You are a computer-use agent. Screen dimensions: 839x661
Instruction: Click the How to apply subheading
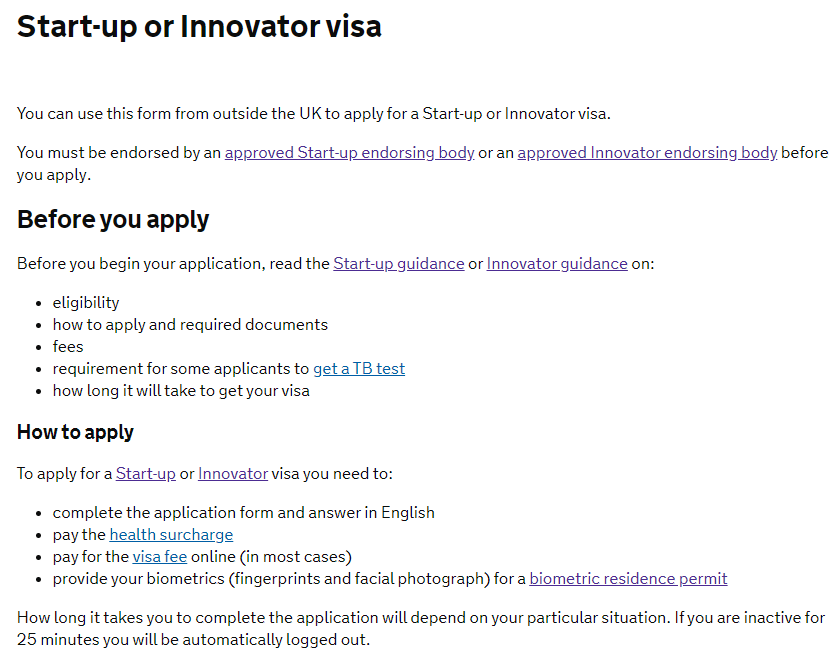(x=75, y=432)
